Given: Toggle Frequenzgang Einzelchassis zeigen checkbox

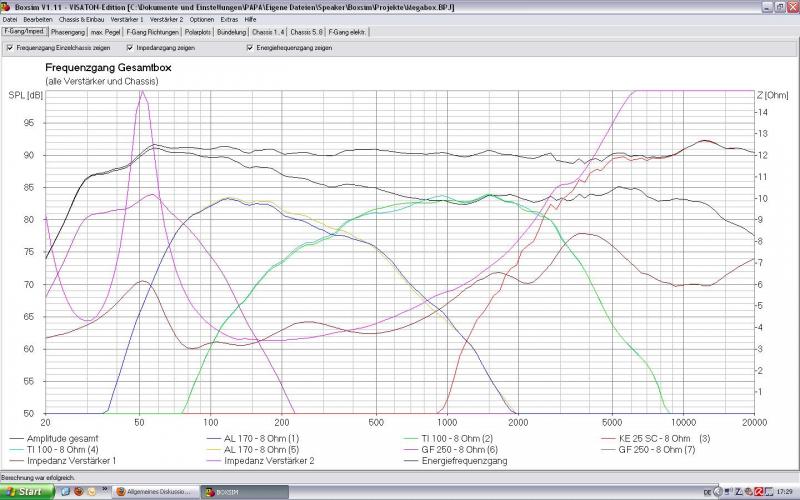Looking at the screenshot, I should point(9,47).
